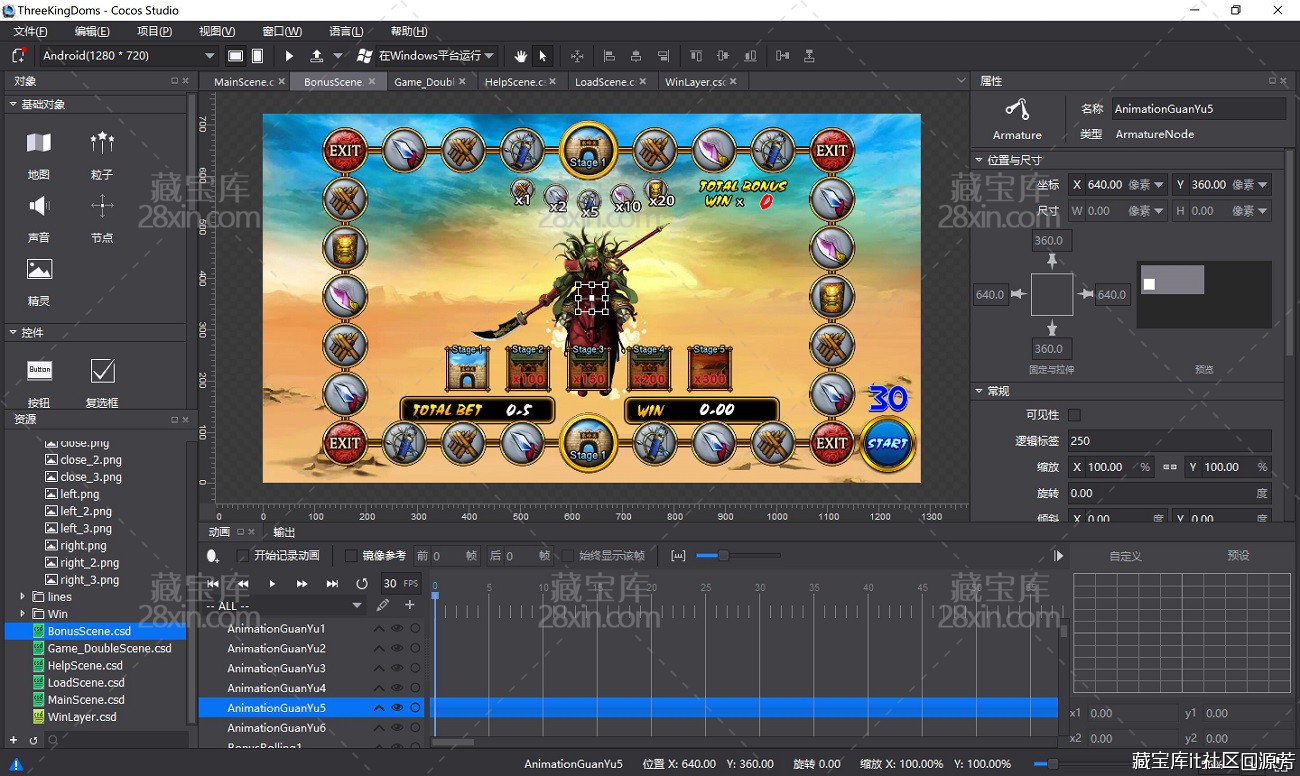Close the BonusScene tab
The image size is (1300, 776).
click(x=372, y=82)
